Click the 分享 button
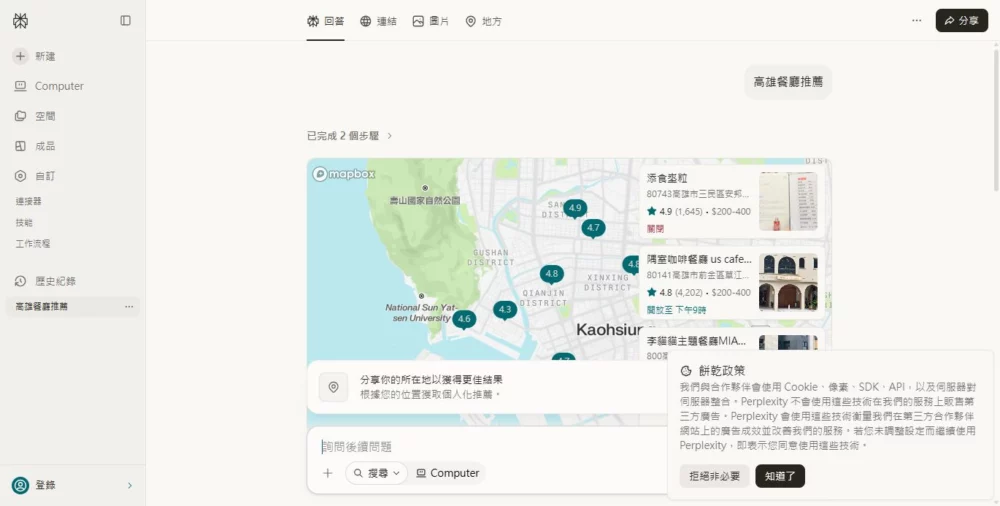Viewport: 1000px width, 506px height. 962,20
